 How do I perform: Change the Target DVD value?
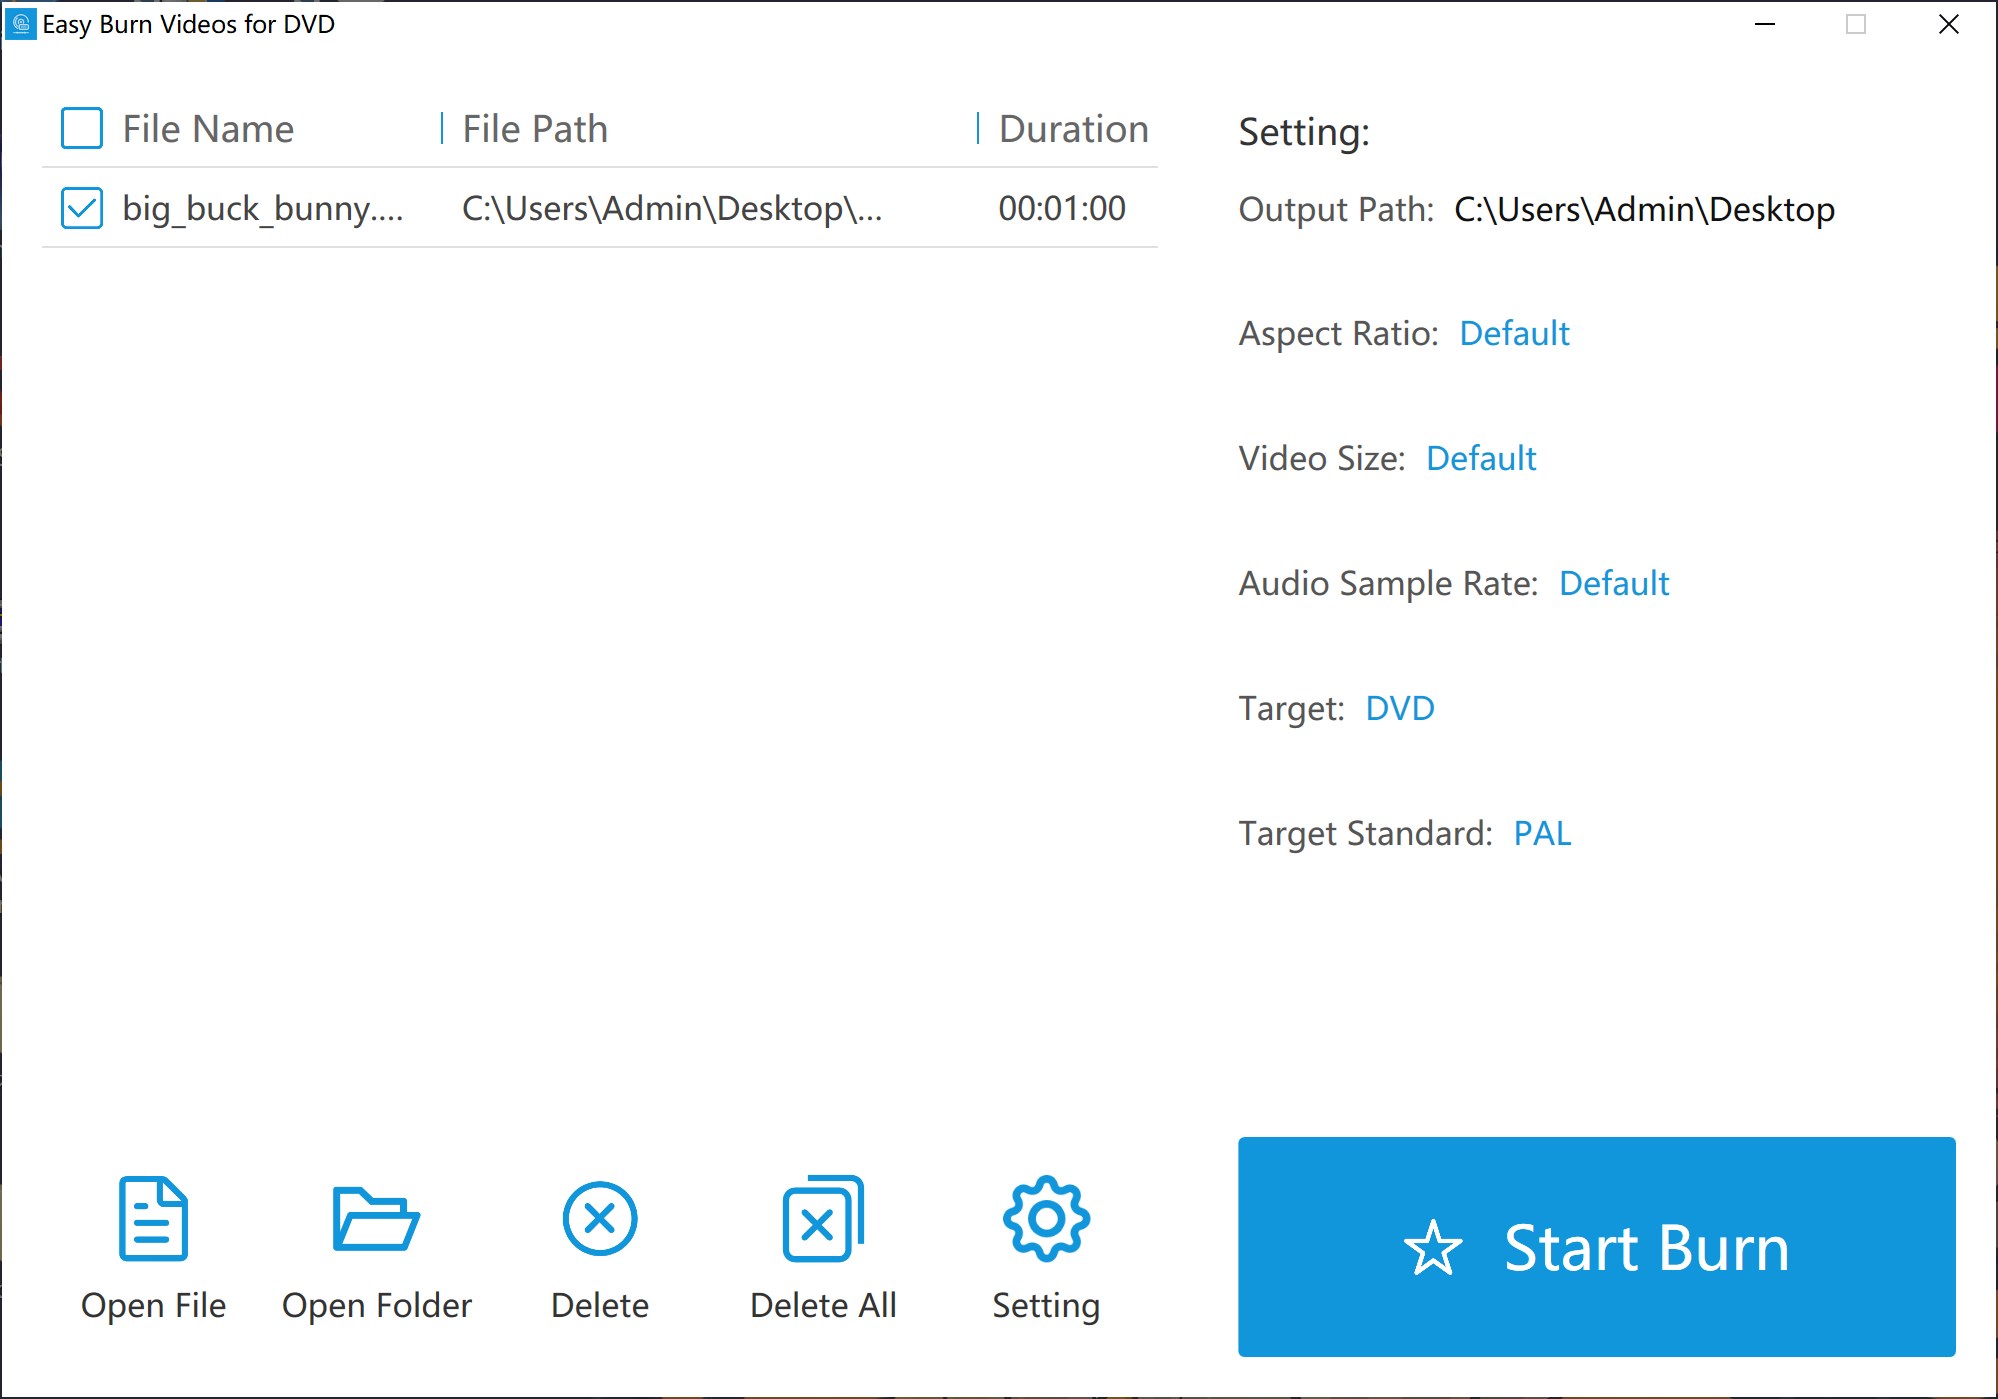coord(1399,708)
